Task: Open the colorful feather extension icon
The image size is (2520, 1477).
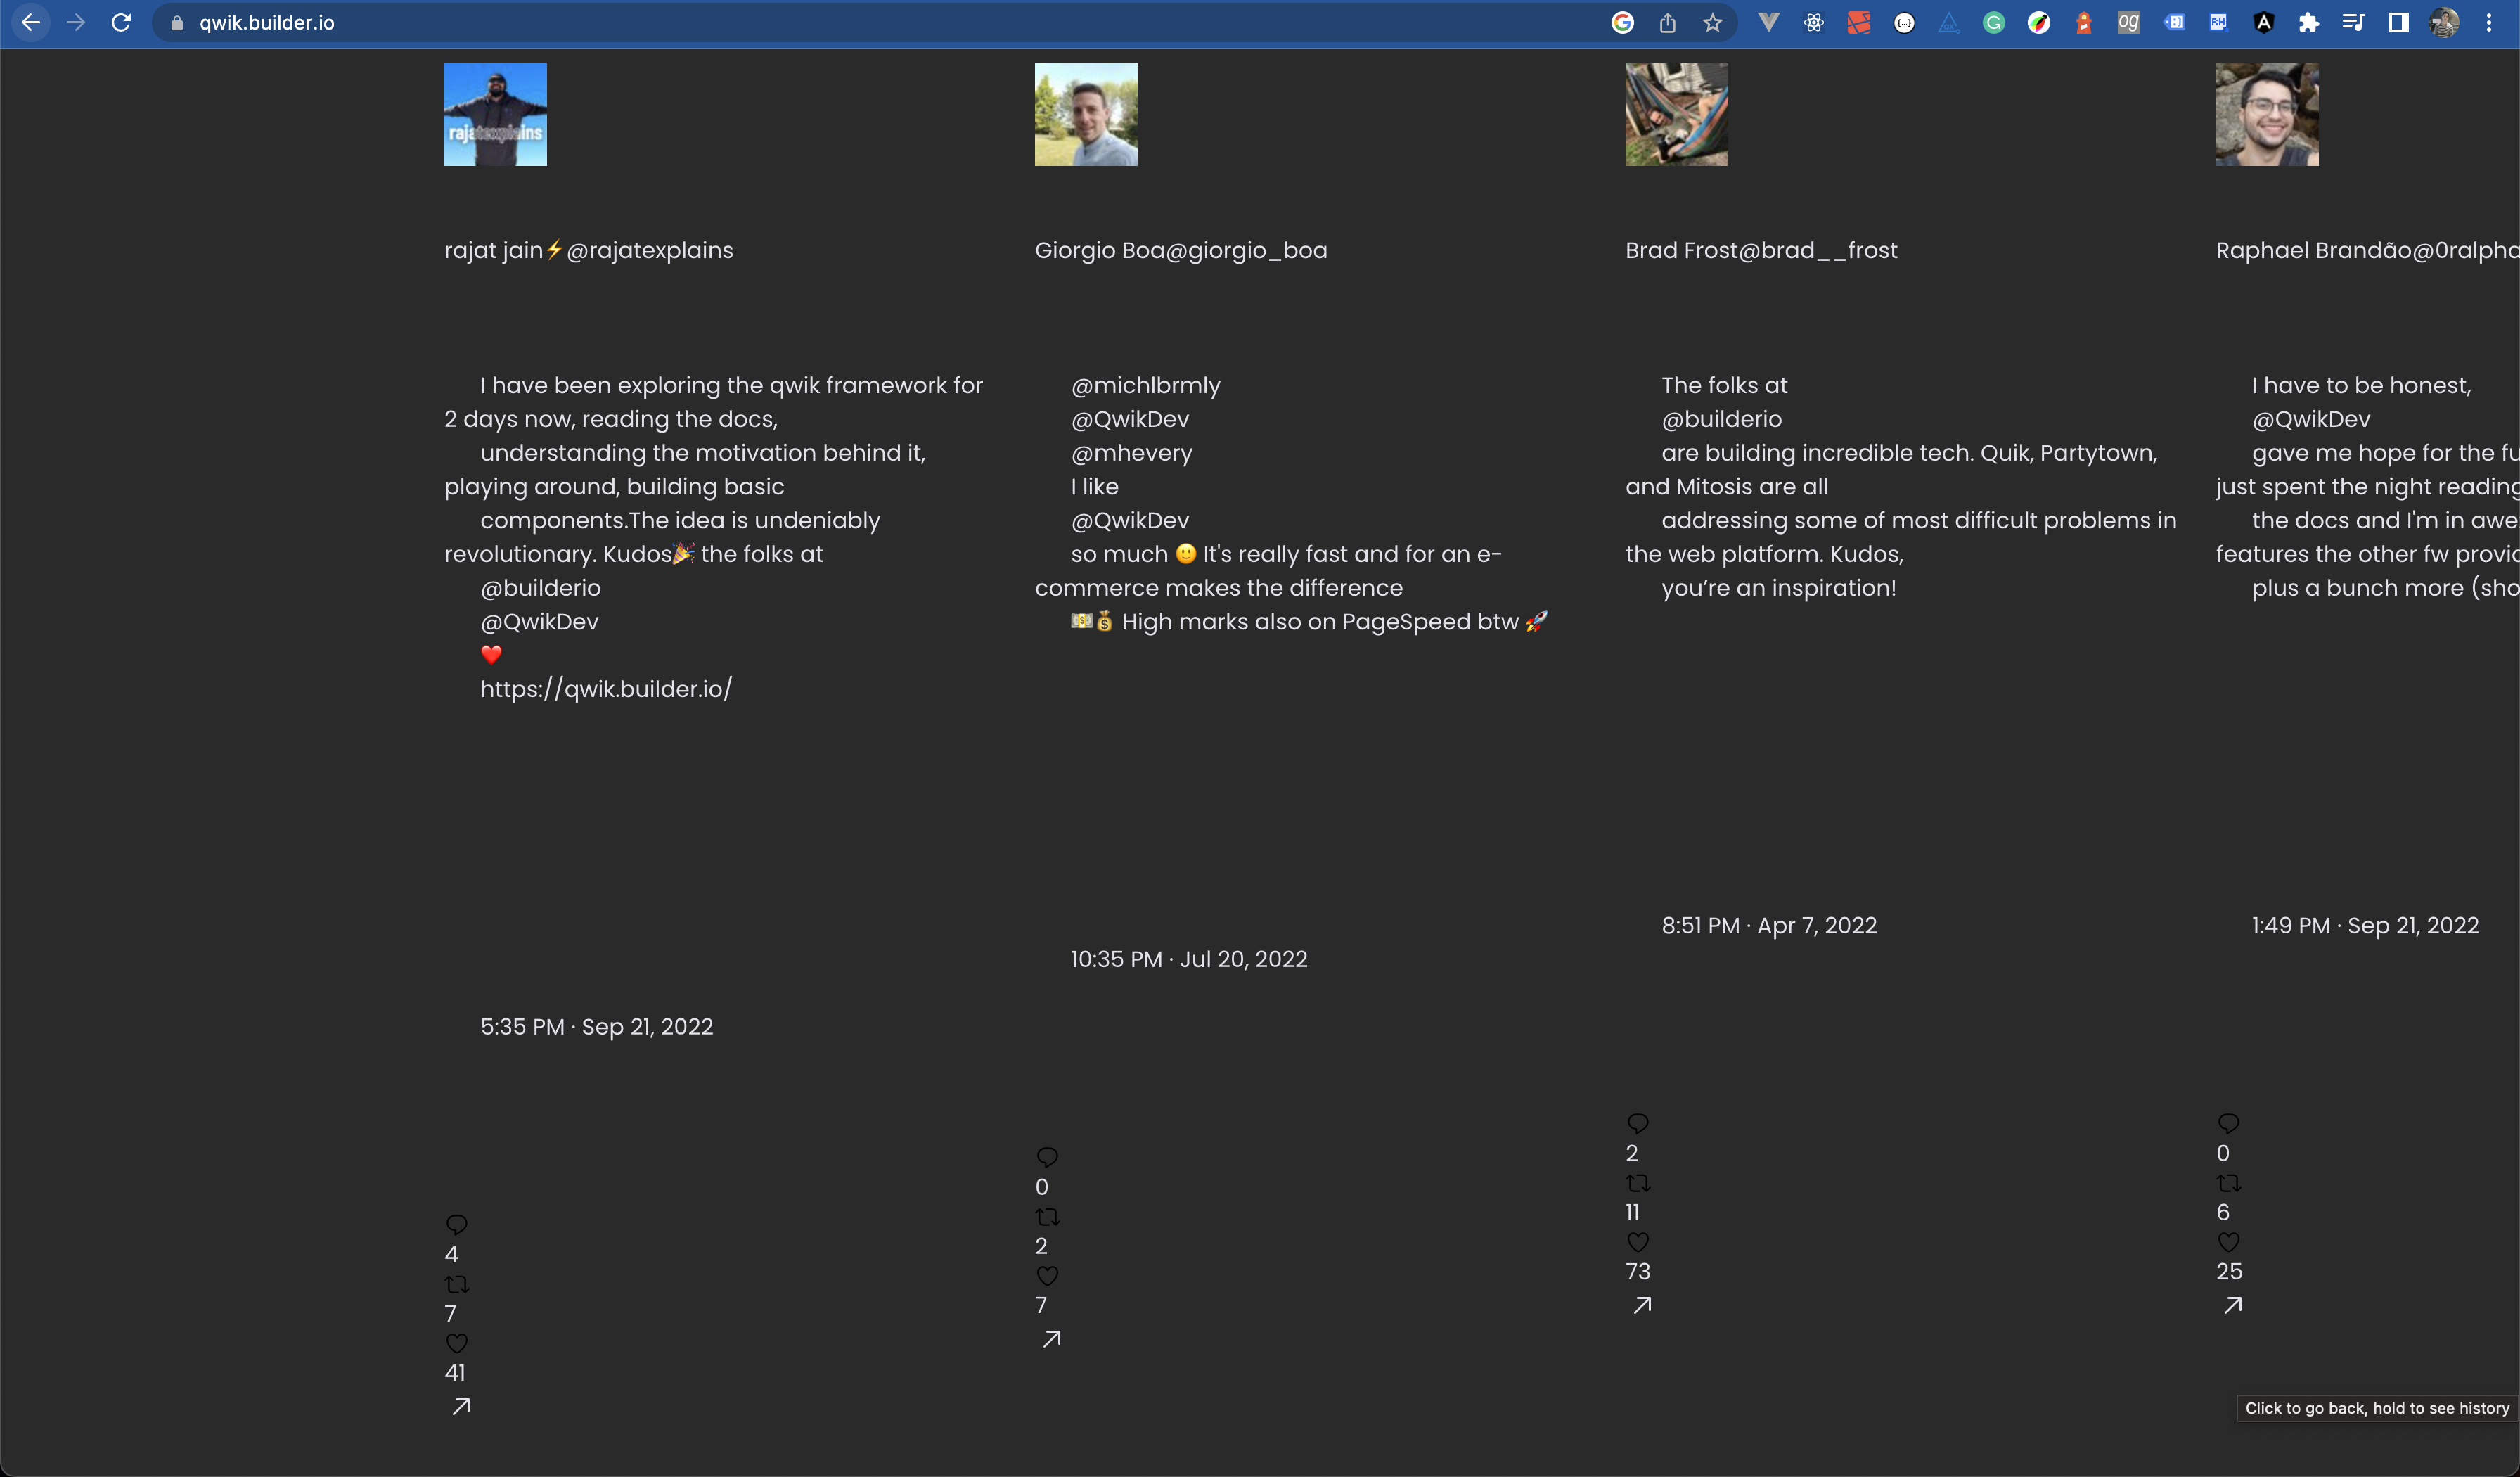Action: [x=2038, y=23]
